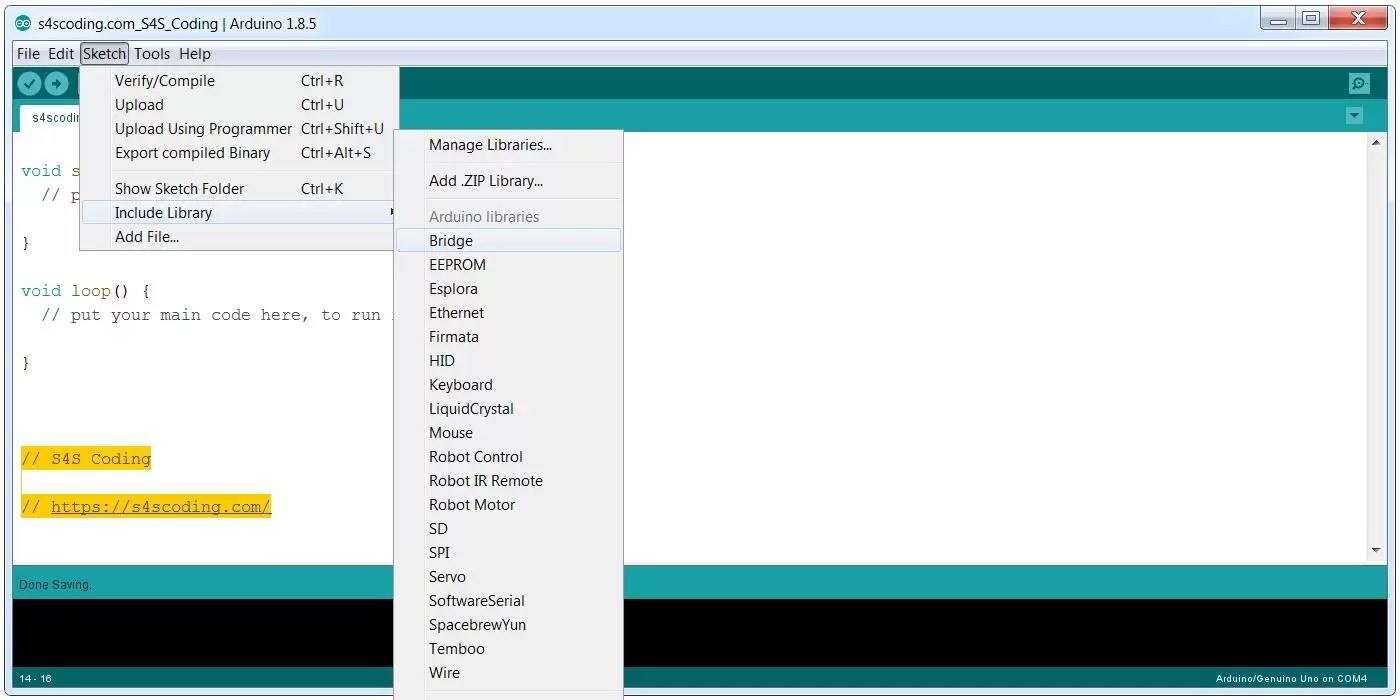The image size is (1400, 700).
Task: Switch to the s4scoding sketch tab
Action: (55, 117)
